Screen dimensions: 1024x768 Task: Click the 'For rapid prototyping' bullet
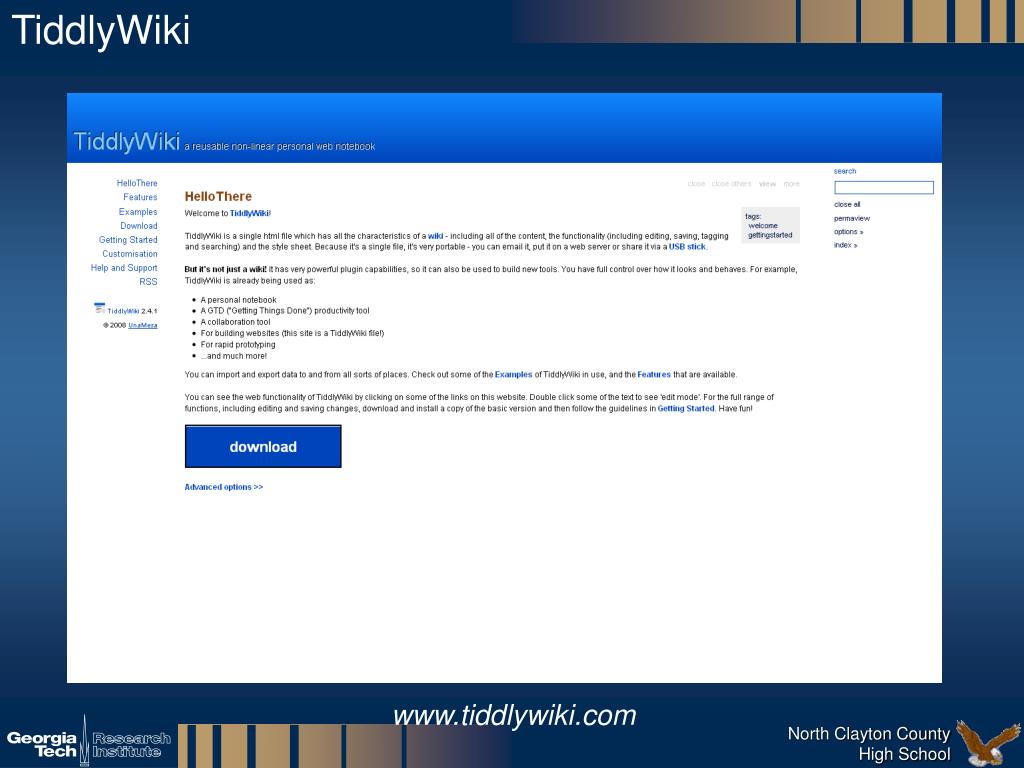(x=238, y=345)
